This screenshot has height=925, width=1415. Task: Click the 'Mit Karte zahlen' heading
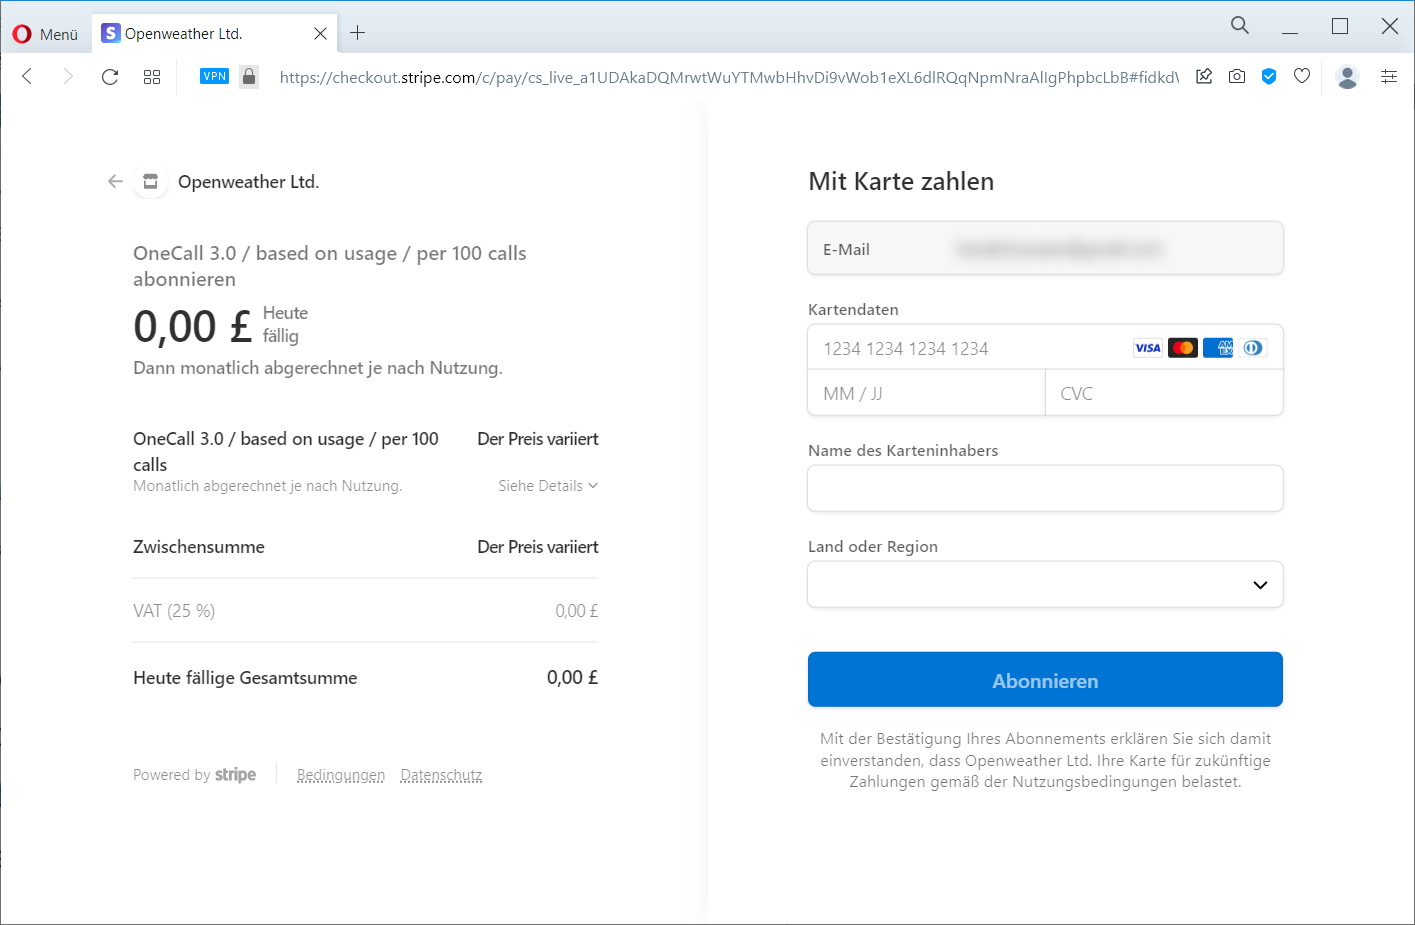click(x=901, y=182)
